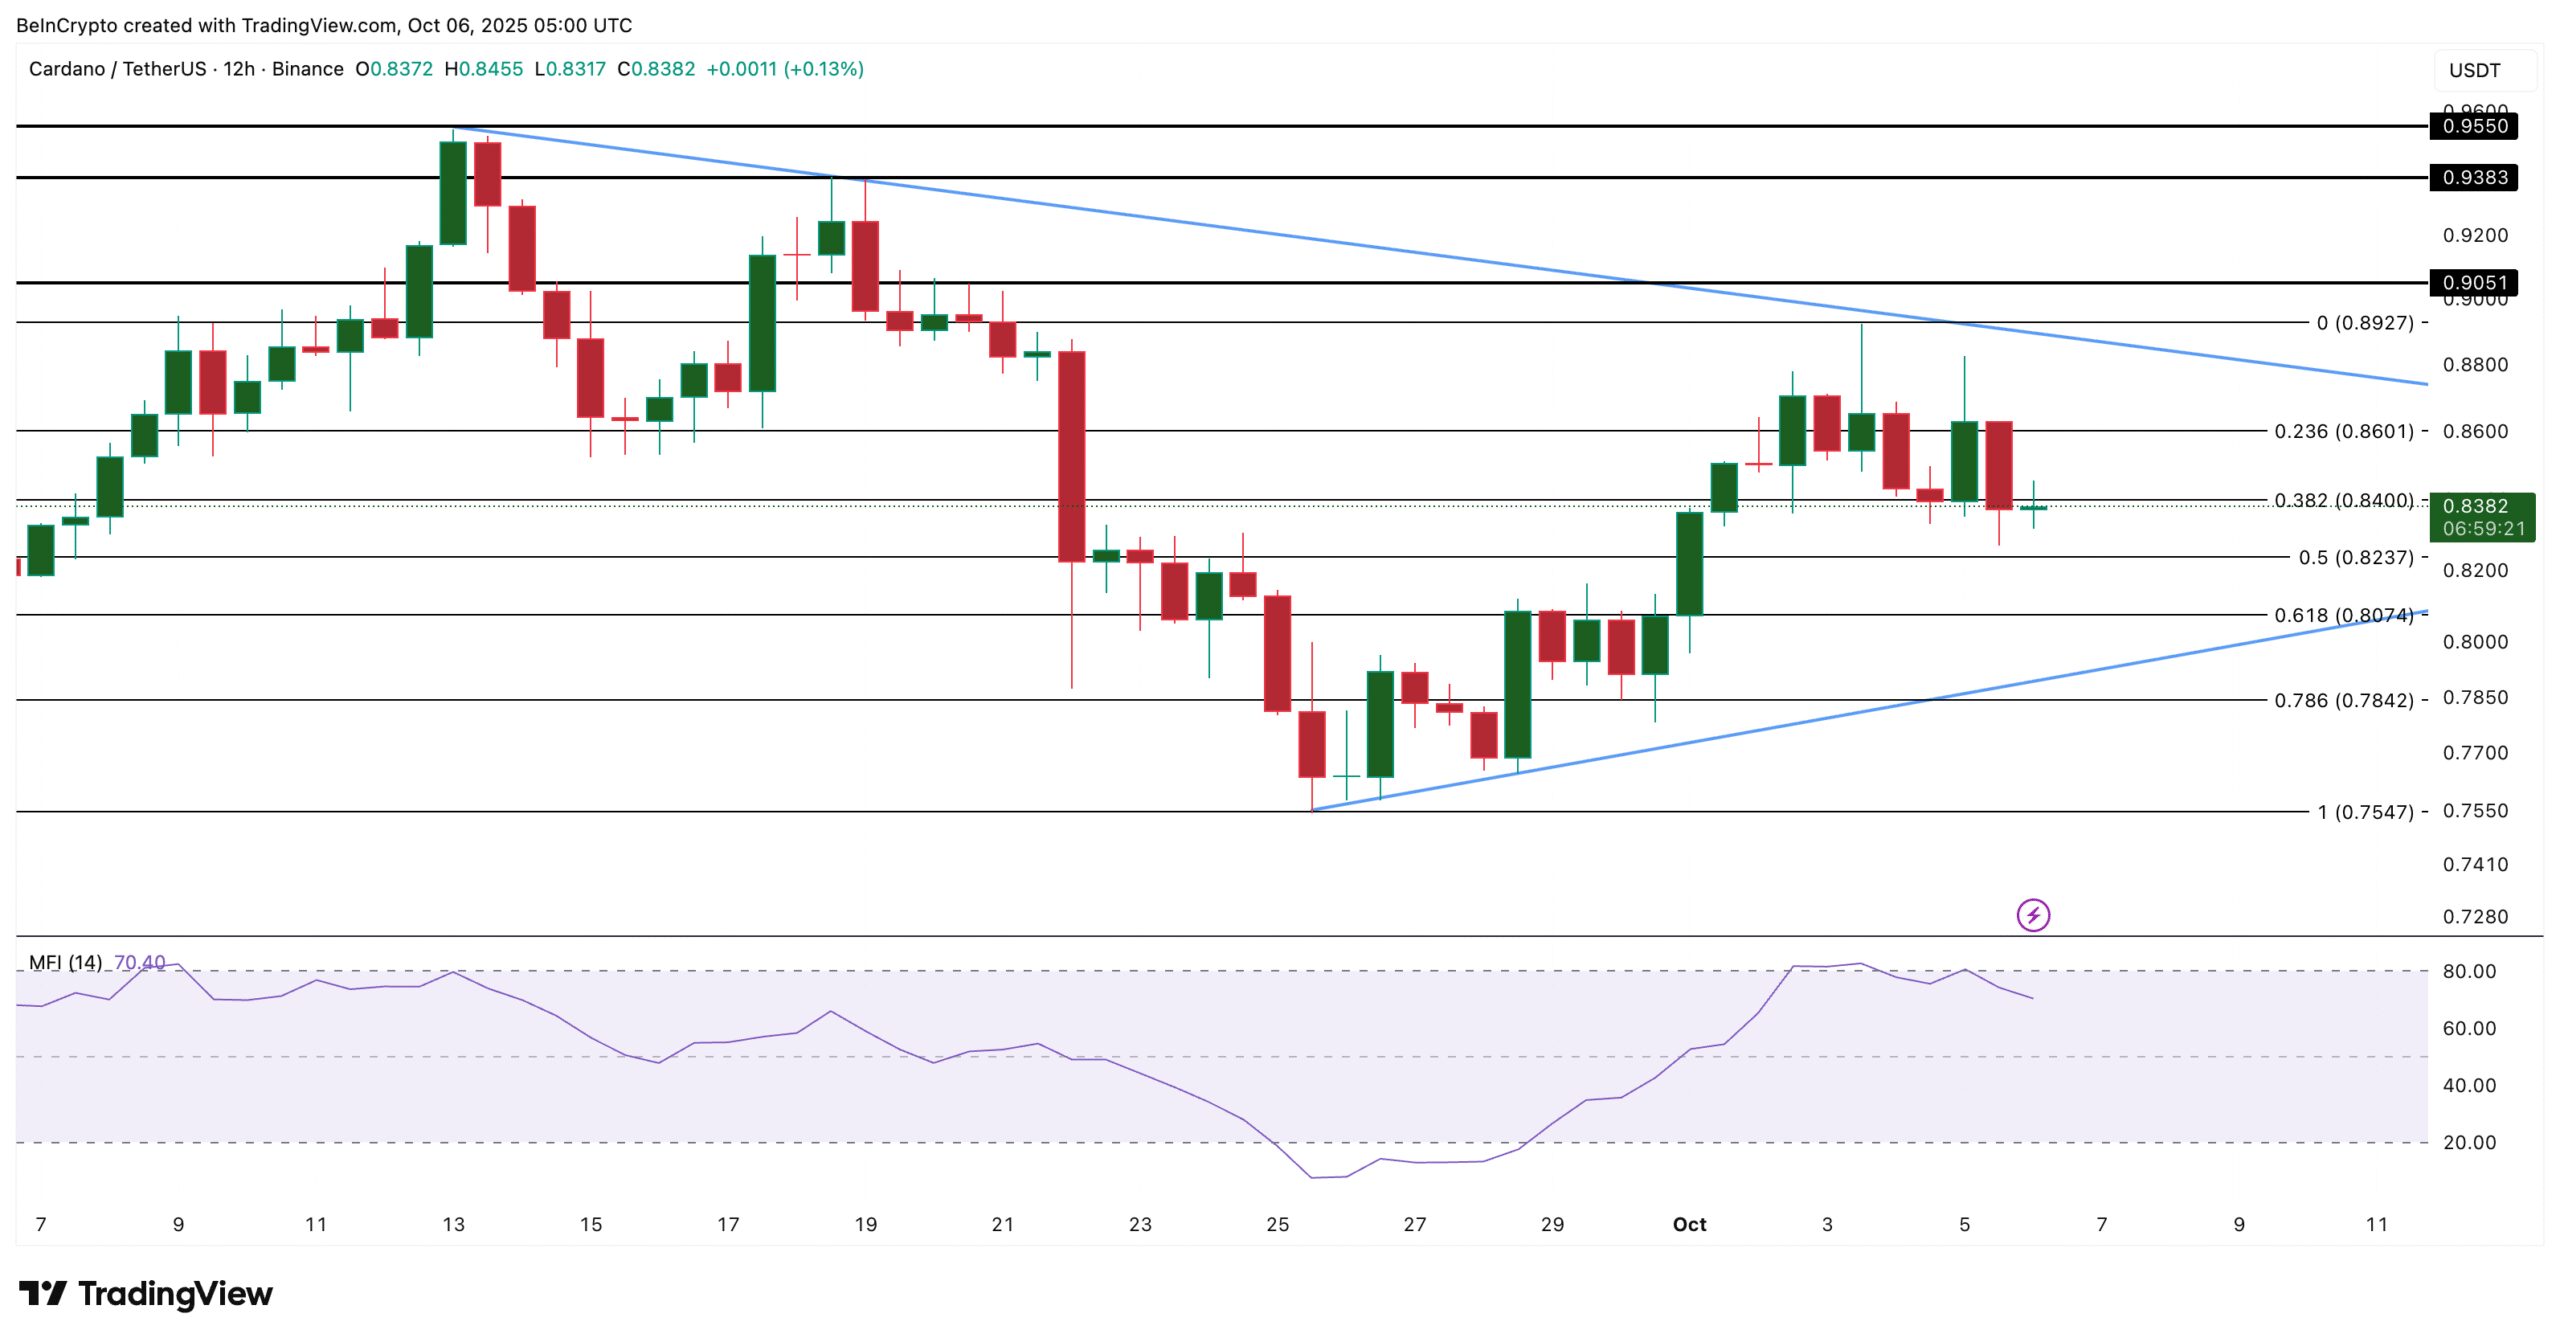The width and height of the screenshot is (2560, 1342).
Task: Select the MFI (14) indicator label
Action: pos(67,963)
